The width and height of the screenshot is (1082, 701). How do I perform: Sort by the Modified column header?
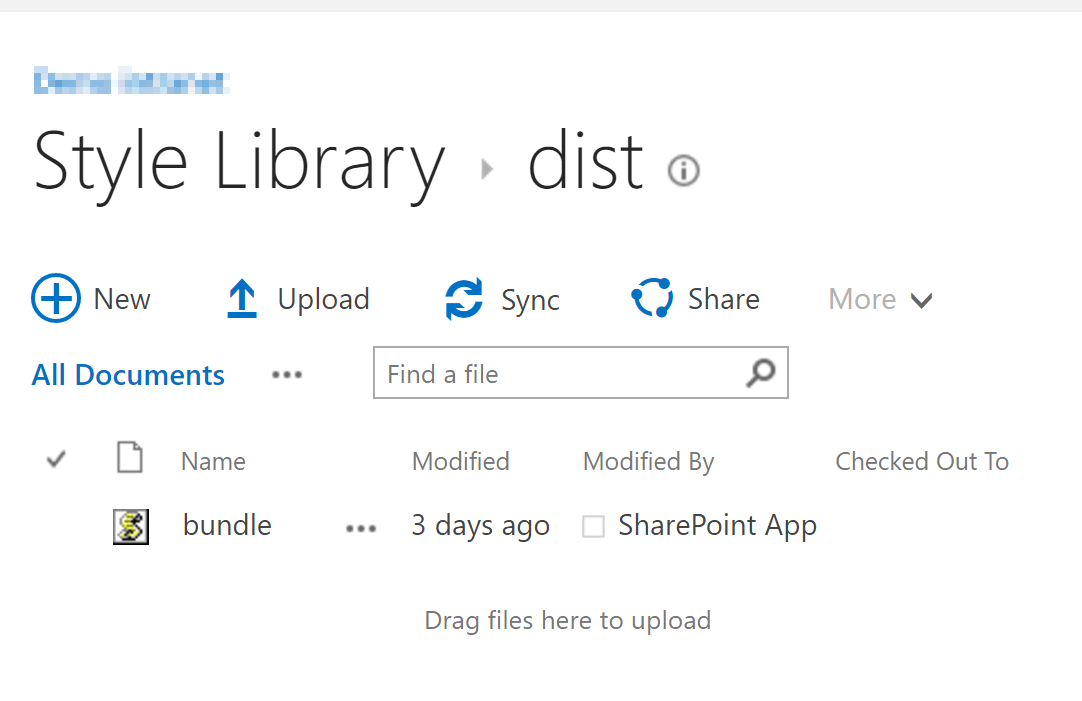(x=461, y=461)
